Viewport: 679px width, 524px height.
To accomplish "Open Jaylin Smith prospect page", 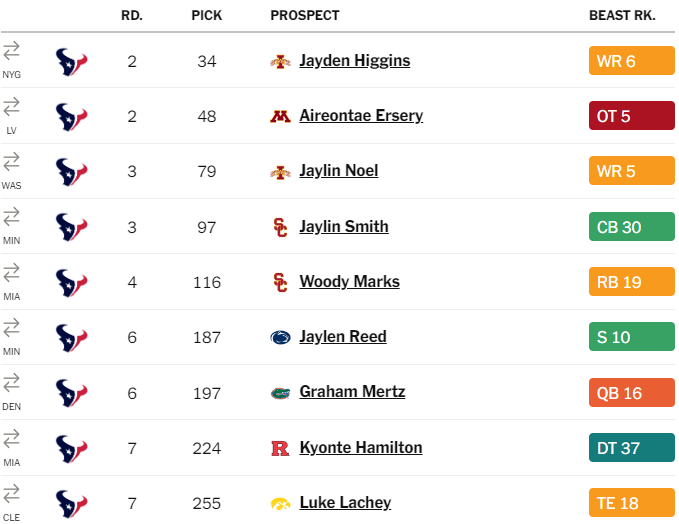I will pyautogui.click(x=344, y=226).
